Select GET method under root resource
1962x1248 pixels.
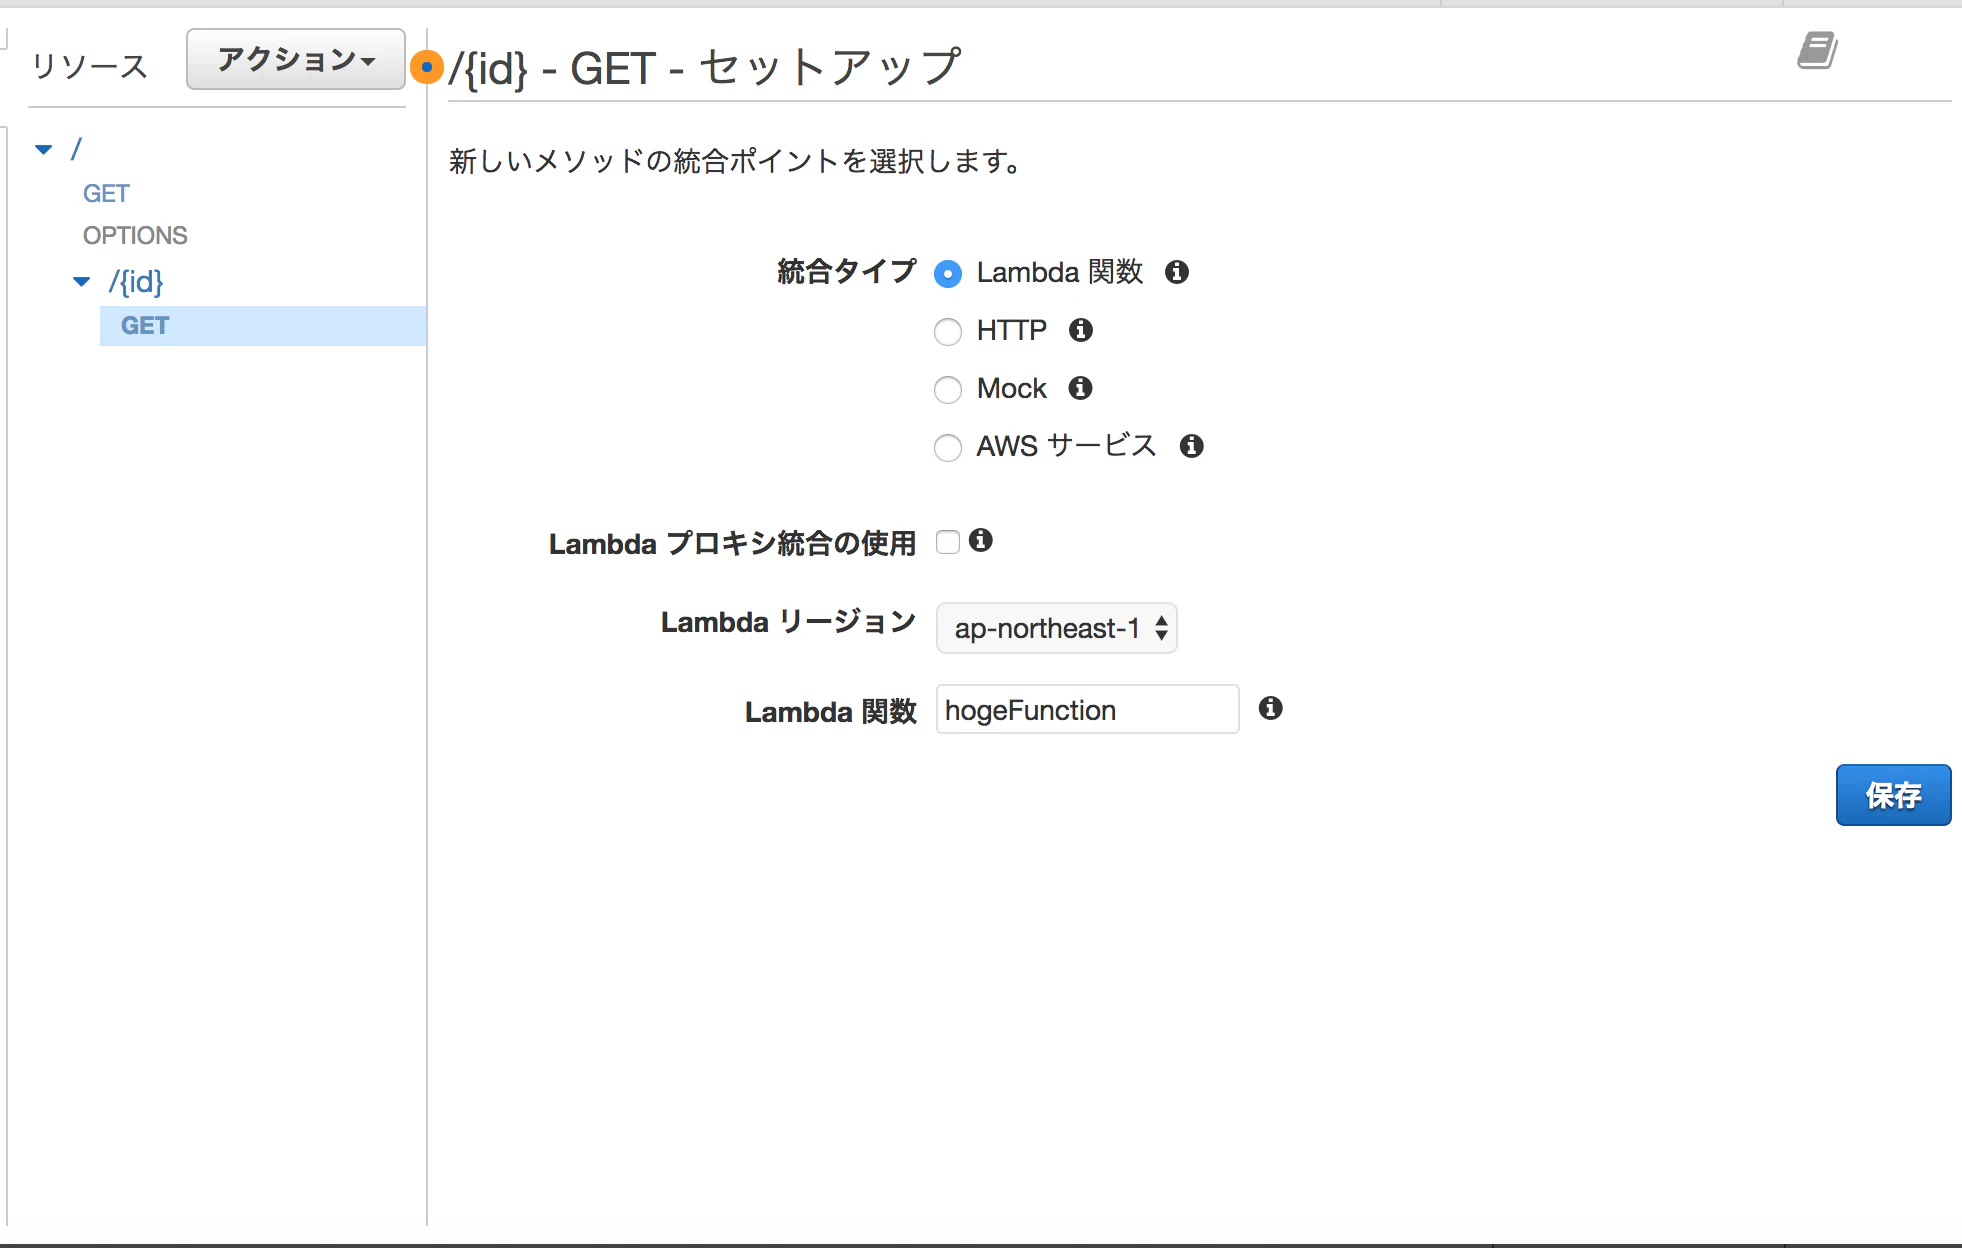pyautogui.click(x=106, y=193)
